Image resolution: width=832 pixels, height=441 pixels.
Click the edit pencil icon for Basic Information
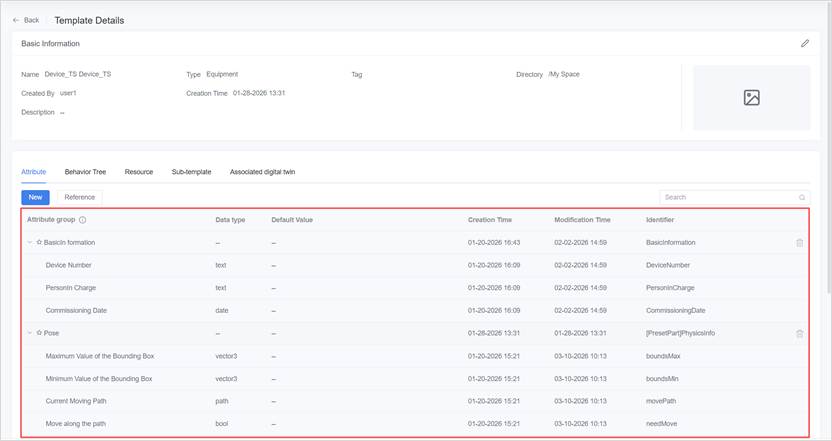[x=805, y=44]
